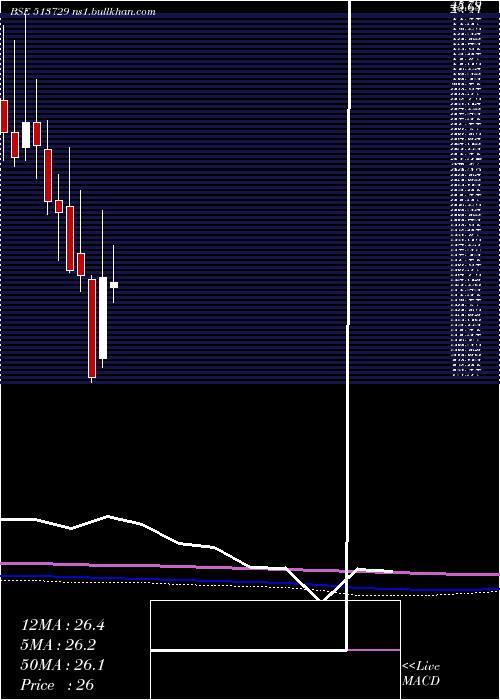The width and height of the screenshot is (500, 700).
Task: Click the BSE 513729 ns1.bullkhan.com title text
Action: pos(83,12)
